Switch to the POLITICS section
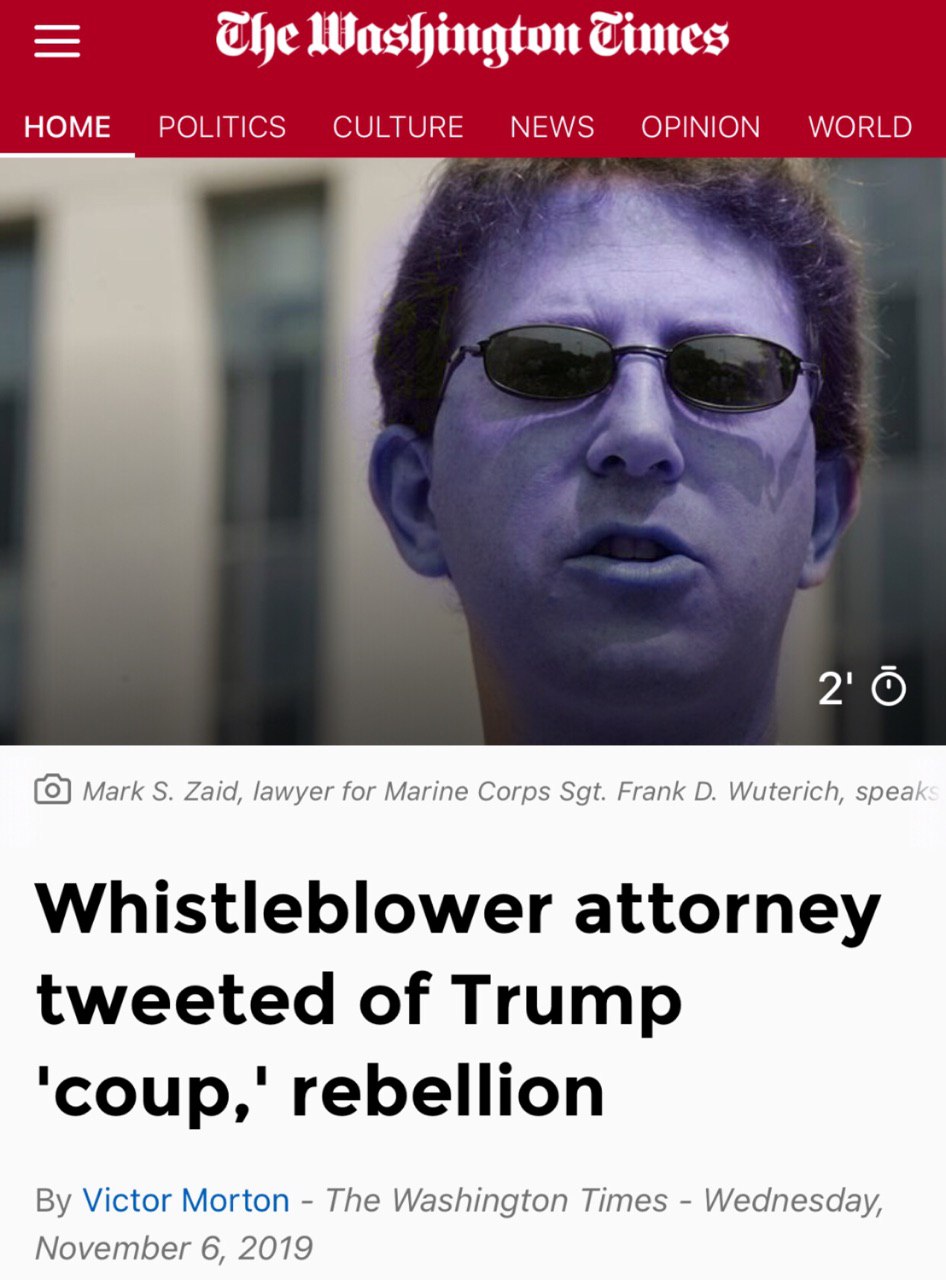 [x=222, y=127]
